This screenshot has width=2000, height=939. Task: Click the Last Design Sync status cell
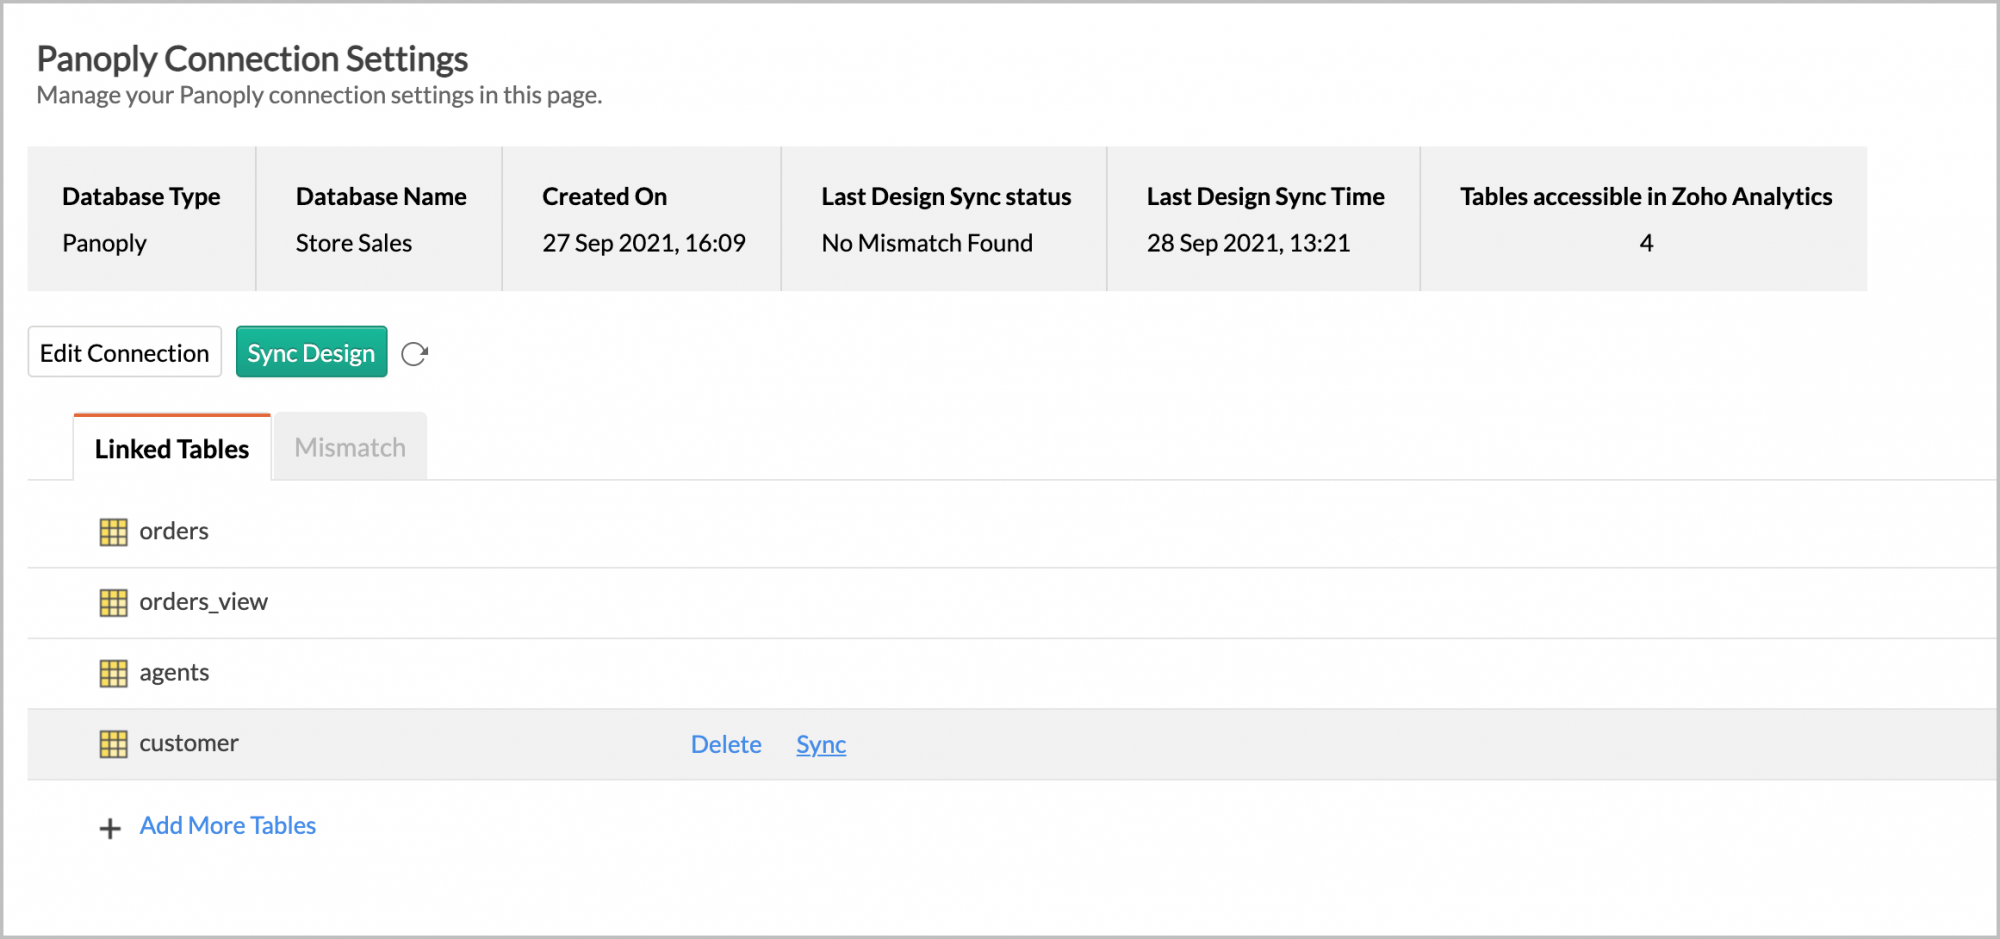point(926,242)
